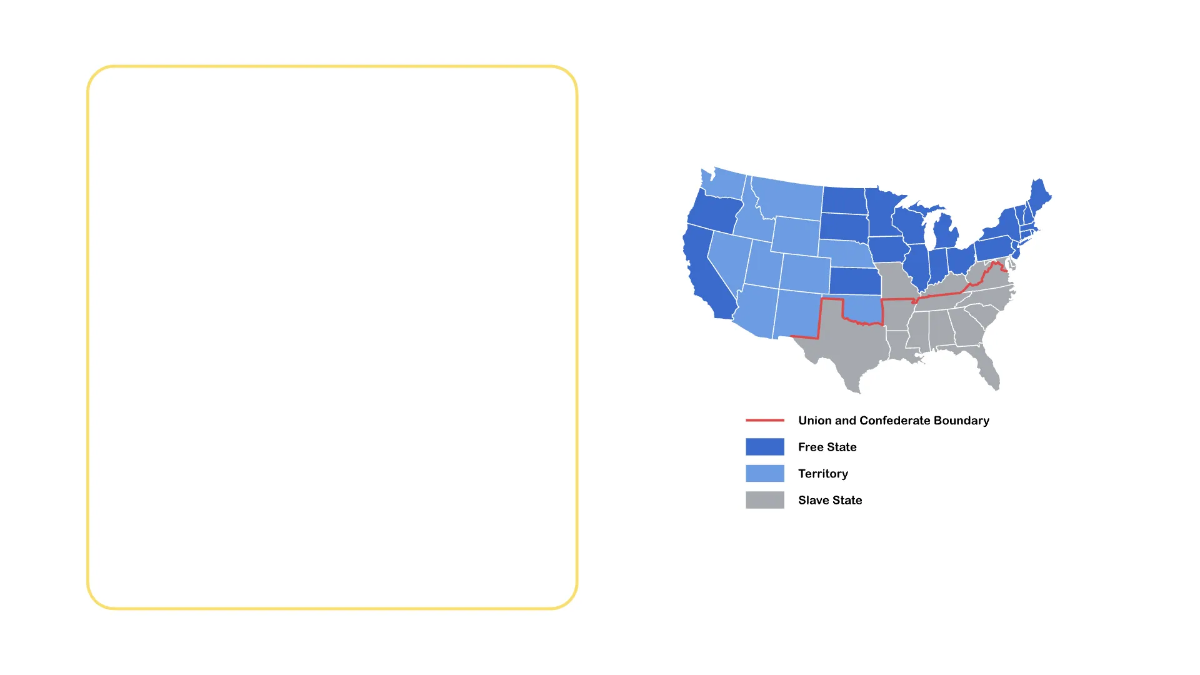This screenshot has width=1200, height=675.
Task: Click Texas on the map
Action: (x=850, y=350)
